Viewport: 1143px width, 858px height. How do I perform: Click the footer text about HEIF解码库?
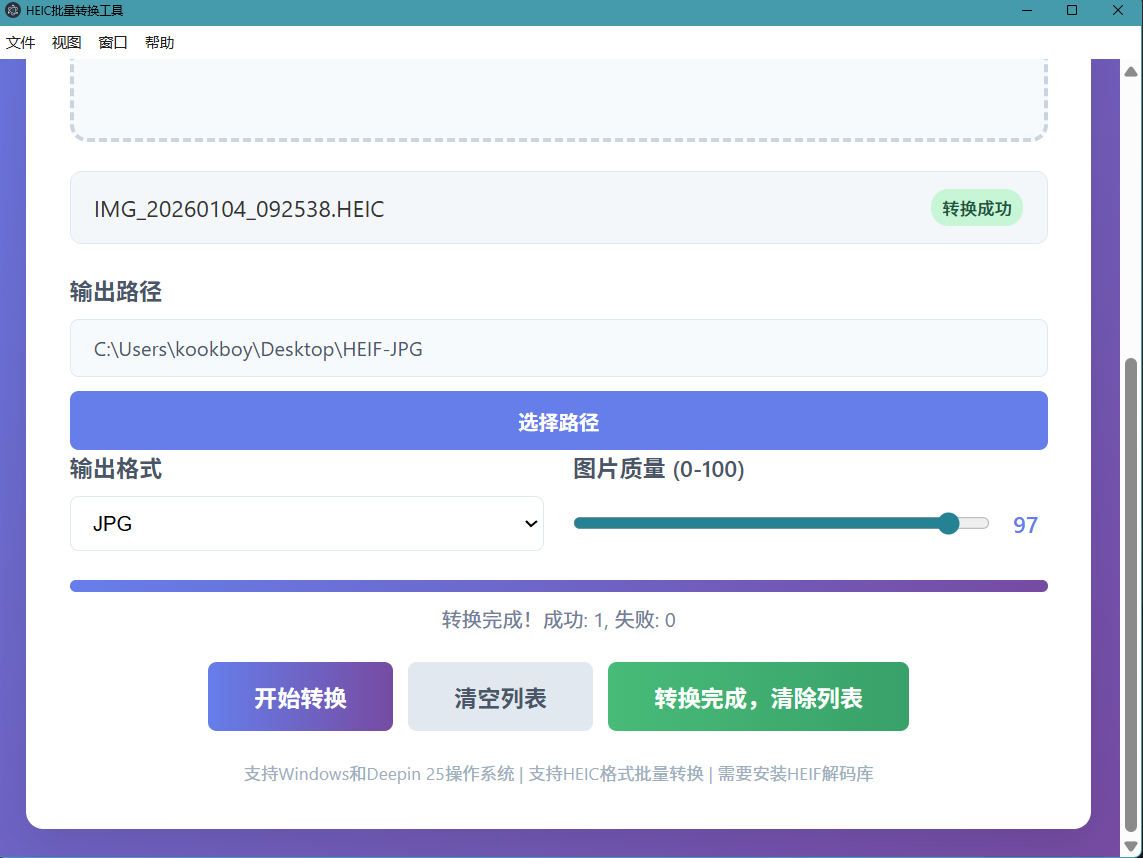click(x=558, y=773)
